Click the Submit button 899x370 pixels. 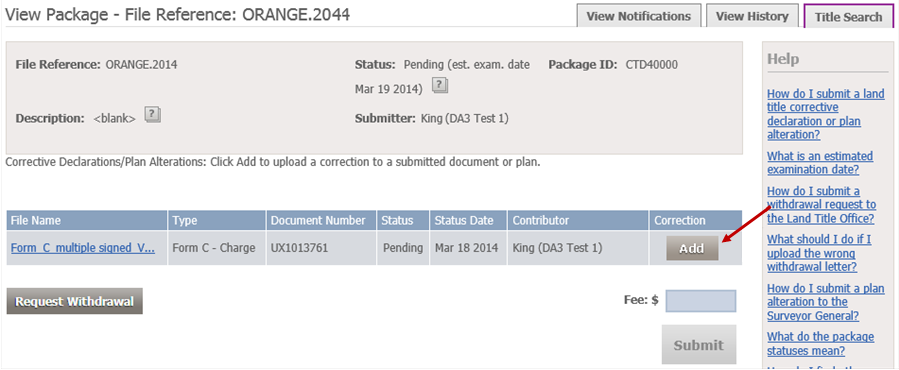(x=698, y=345)
